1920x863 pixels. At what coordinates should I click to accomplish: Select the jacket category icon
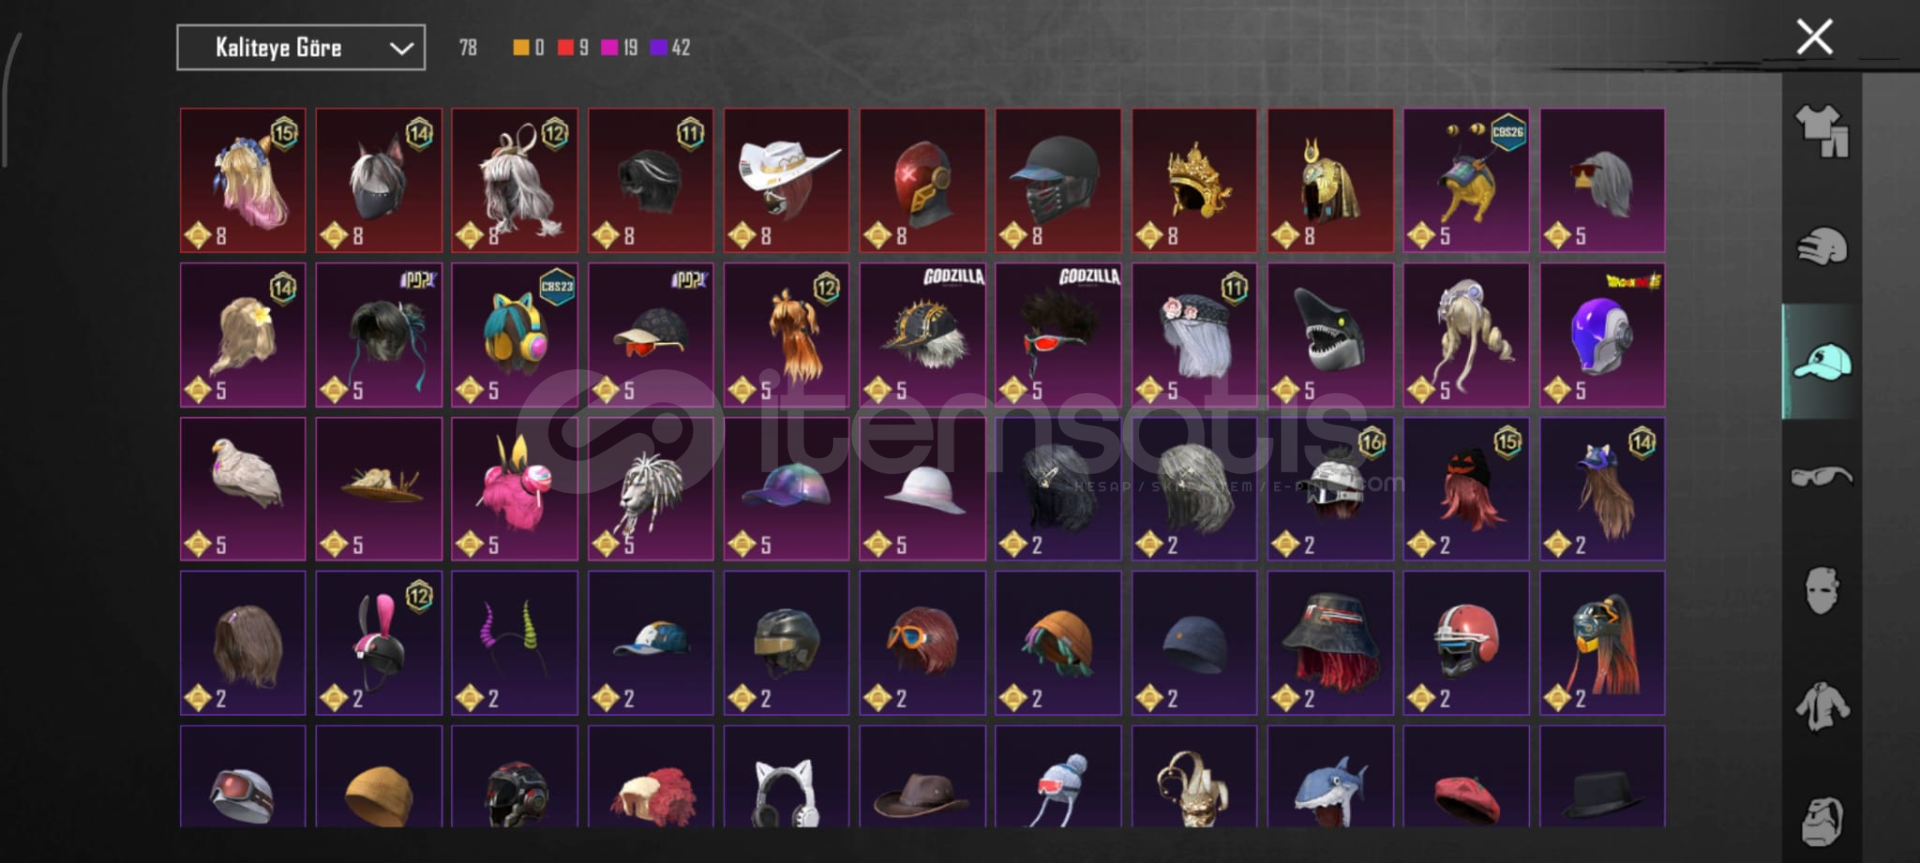coord(1822,706)
